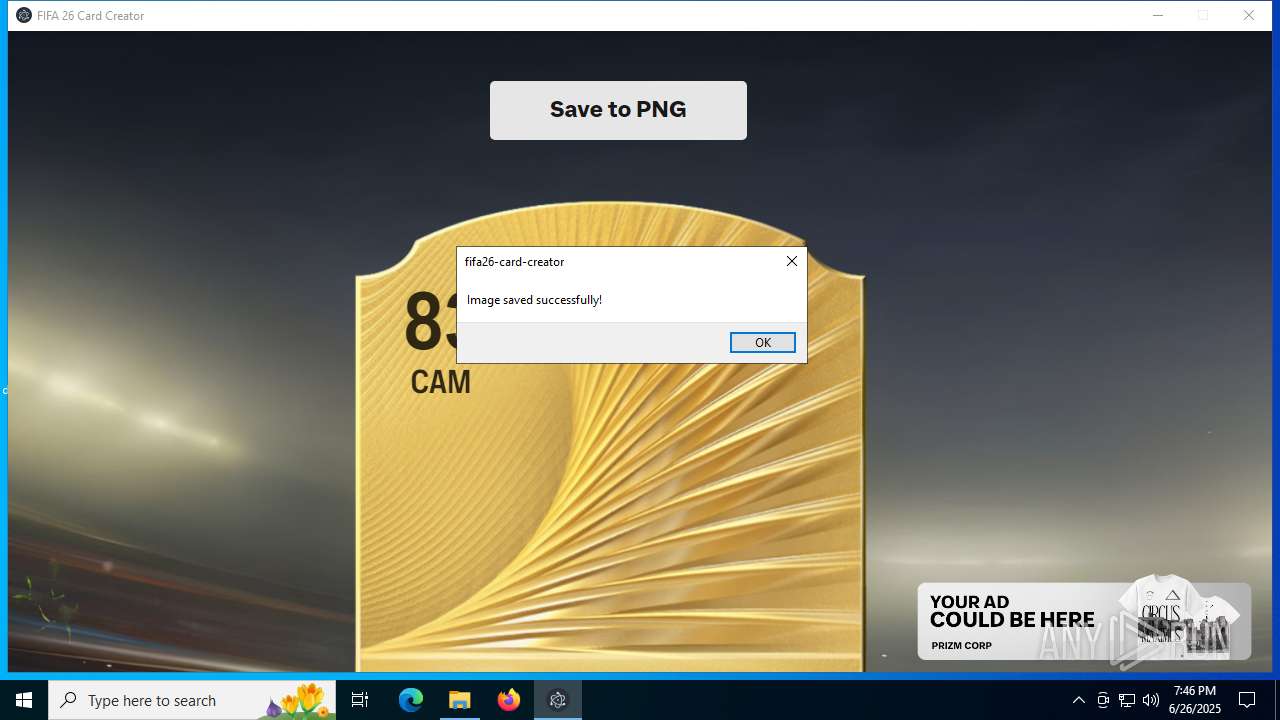1280x720 pixels.
Task: Click the app icon in the title bar
Action: [24, 15]
